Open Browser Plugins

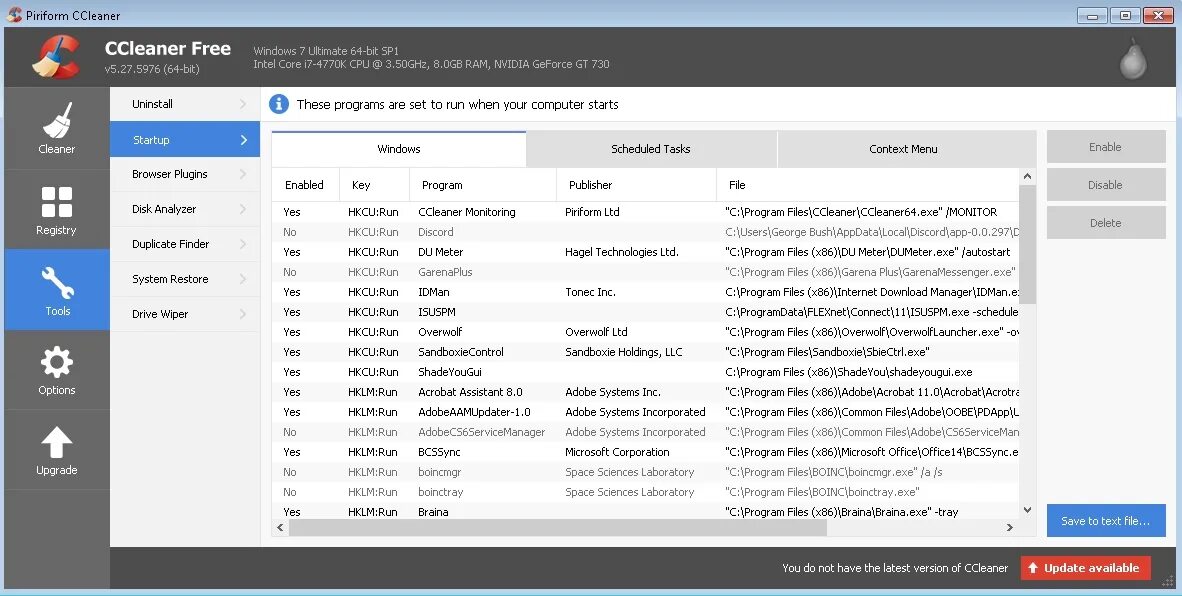[x=185, y=174]
